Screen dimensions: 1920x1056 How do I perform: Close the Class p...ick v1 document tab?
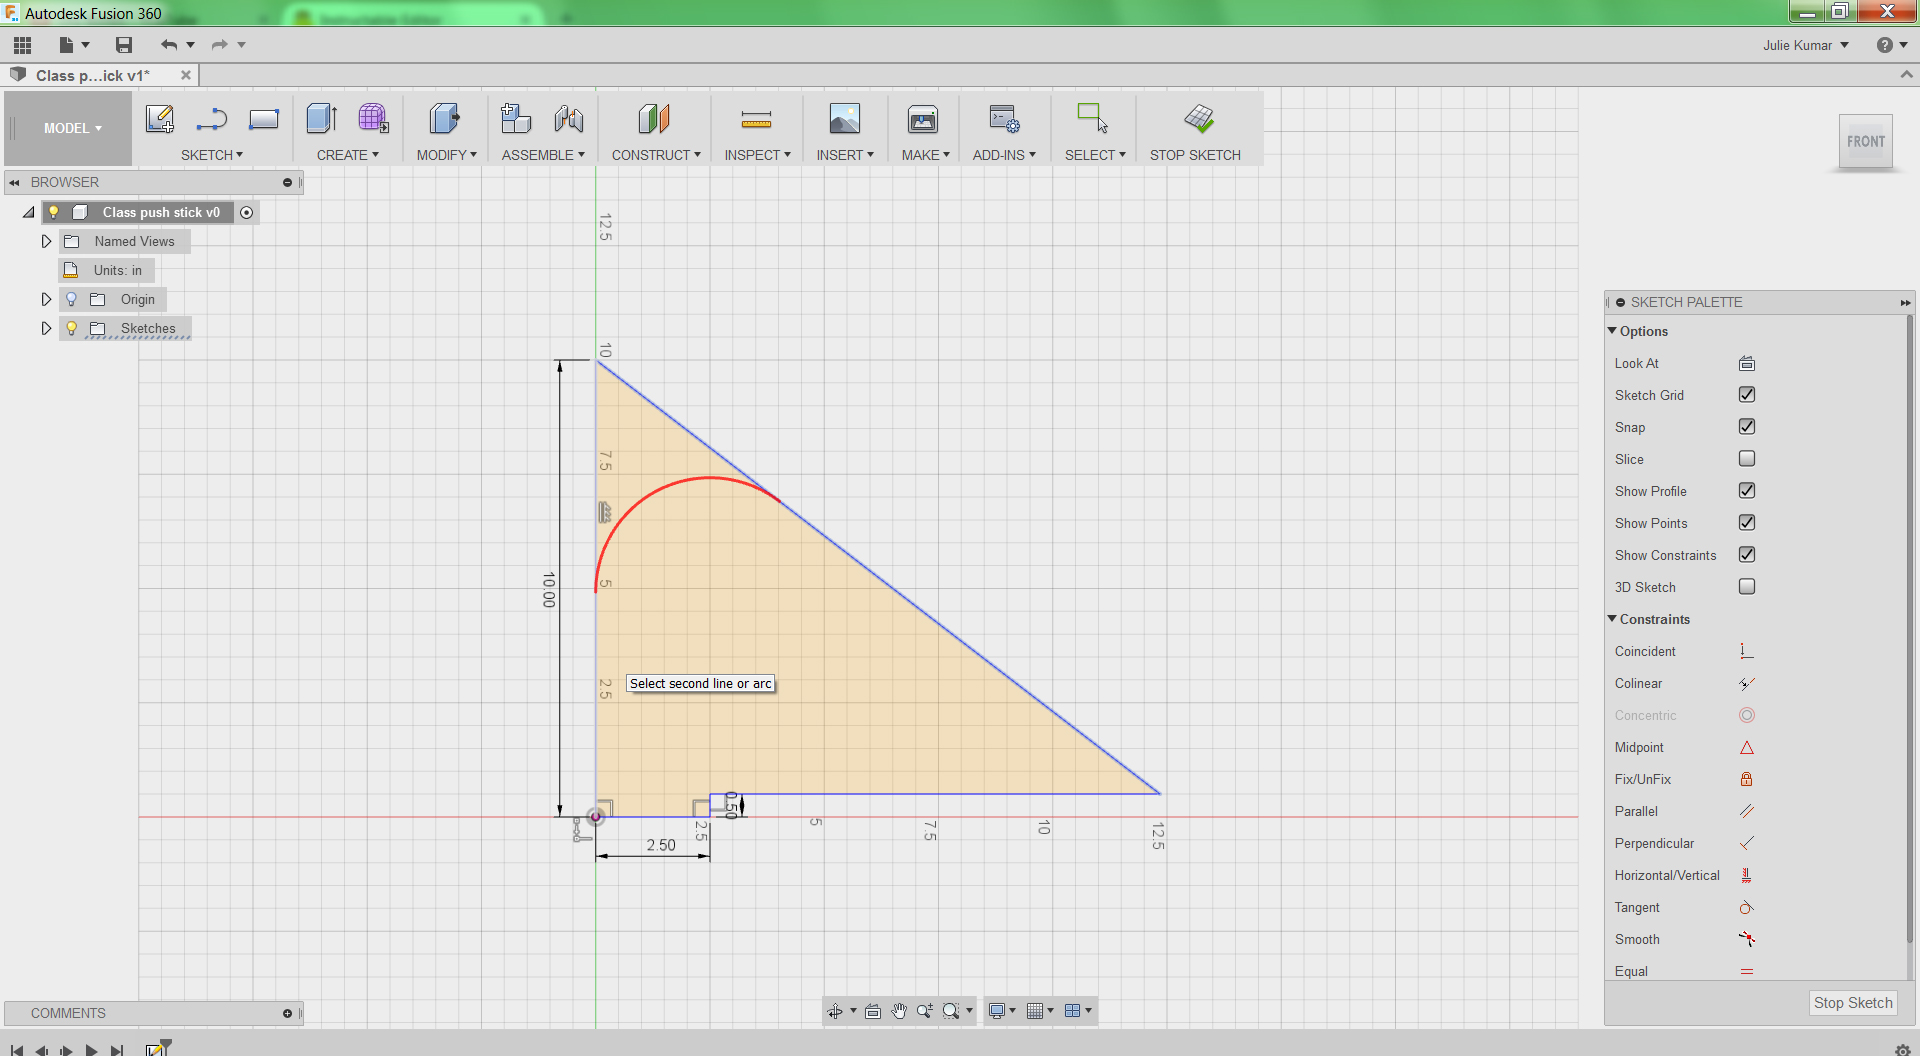coord(186,75)
